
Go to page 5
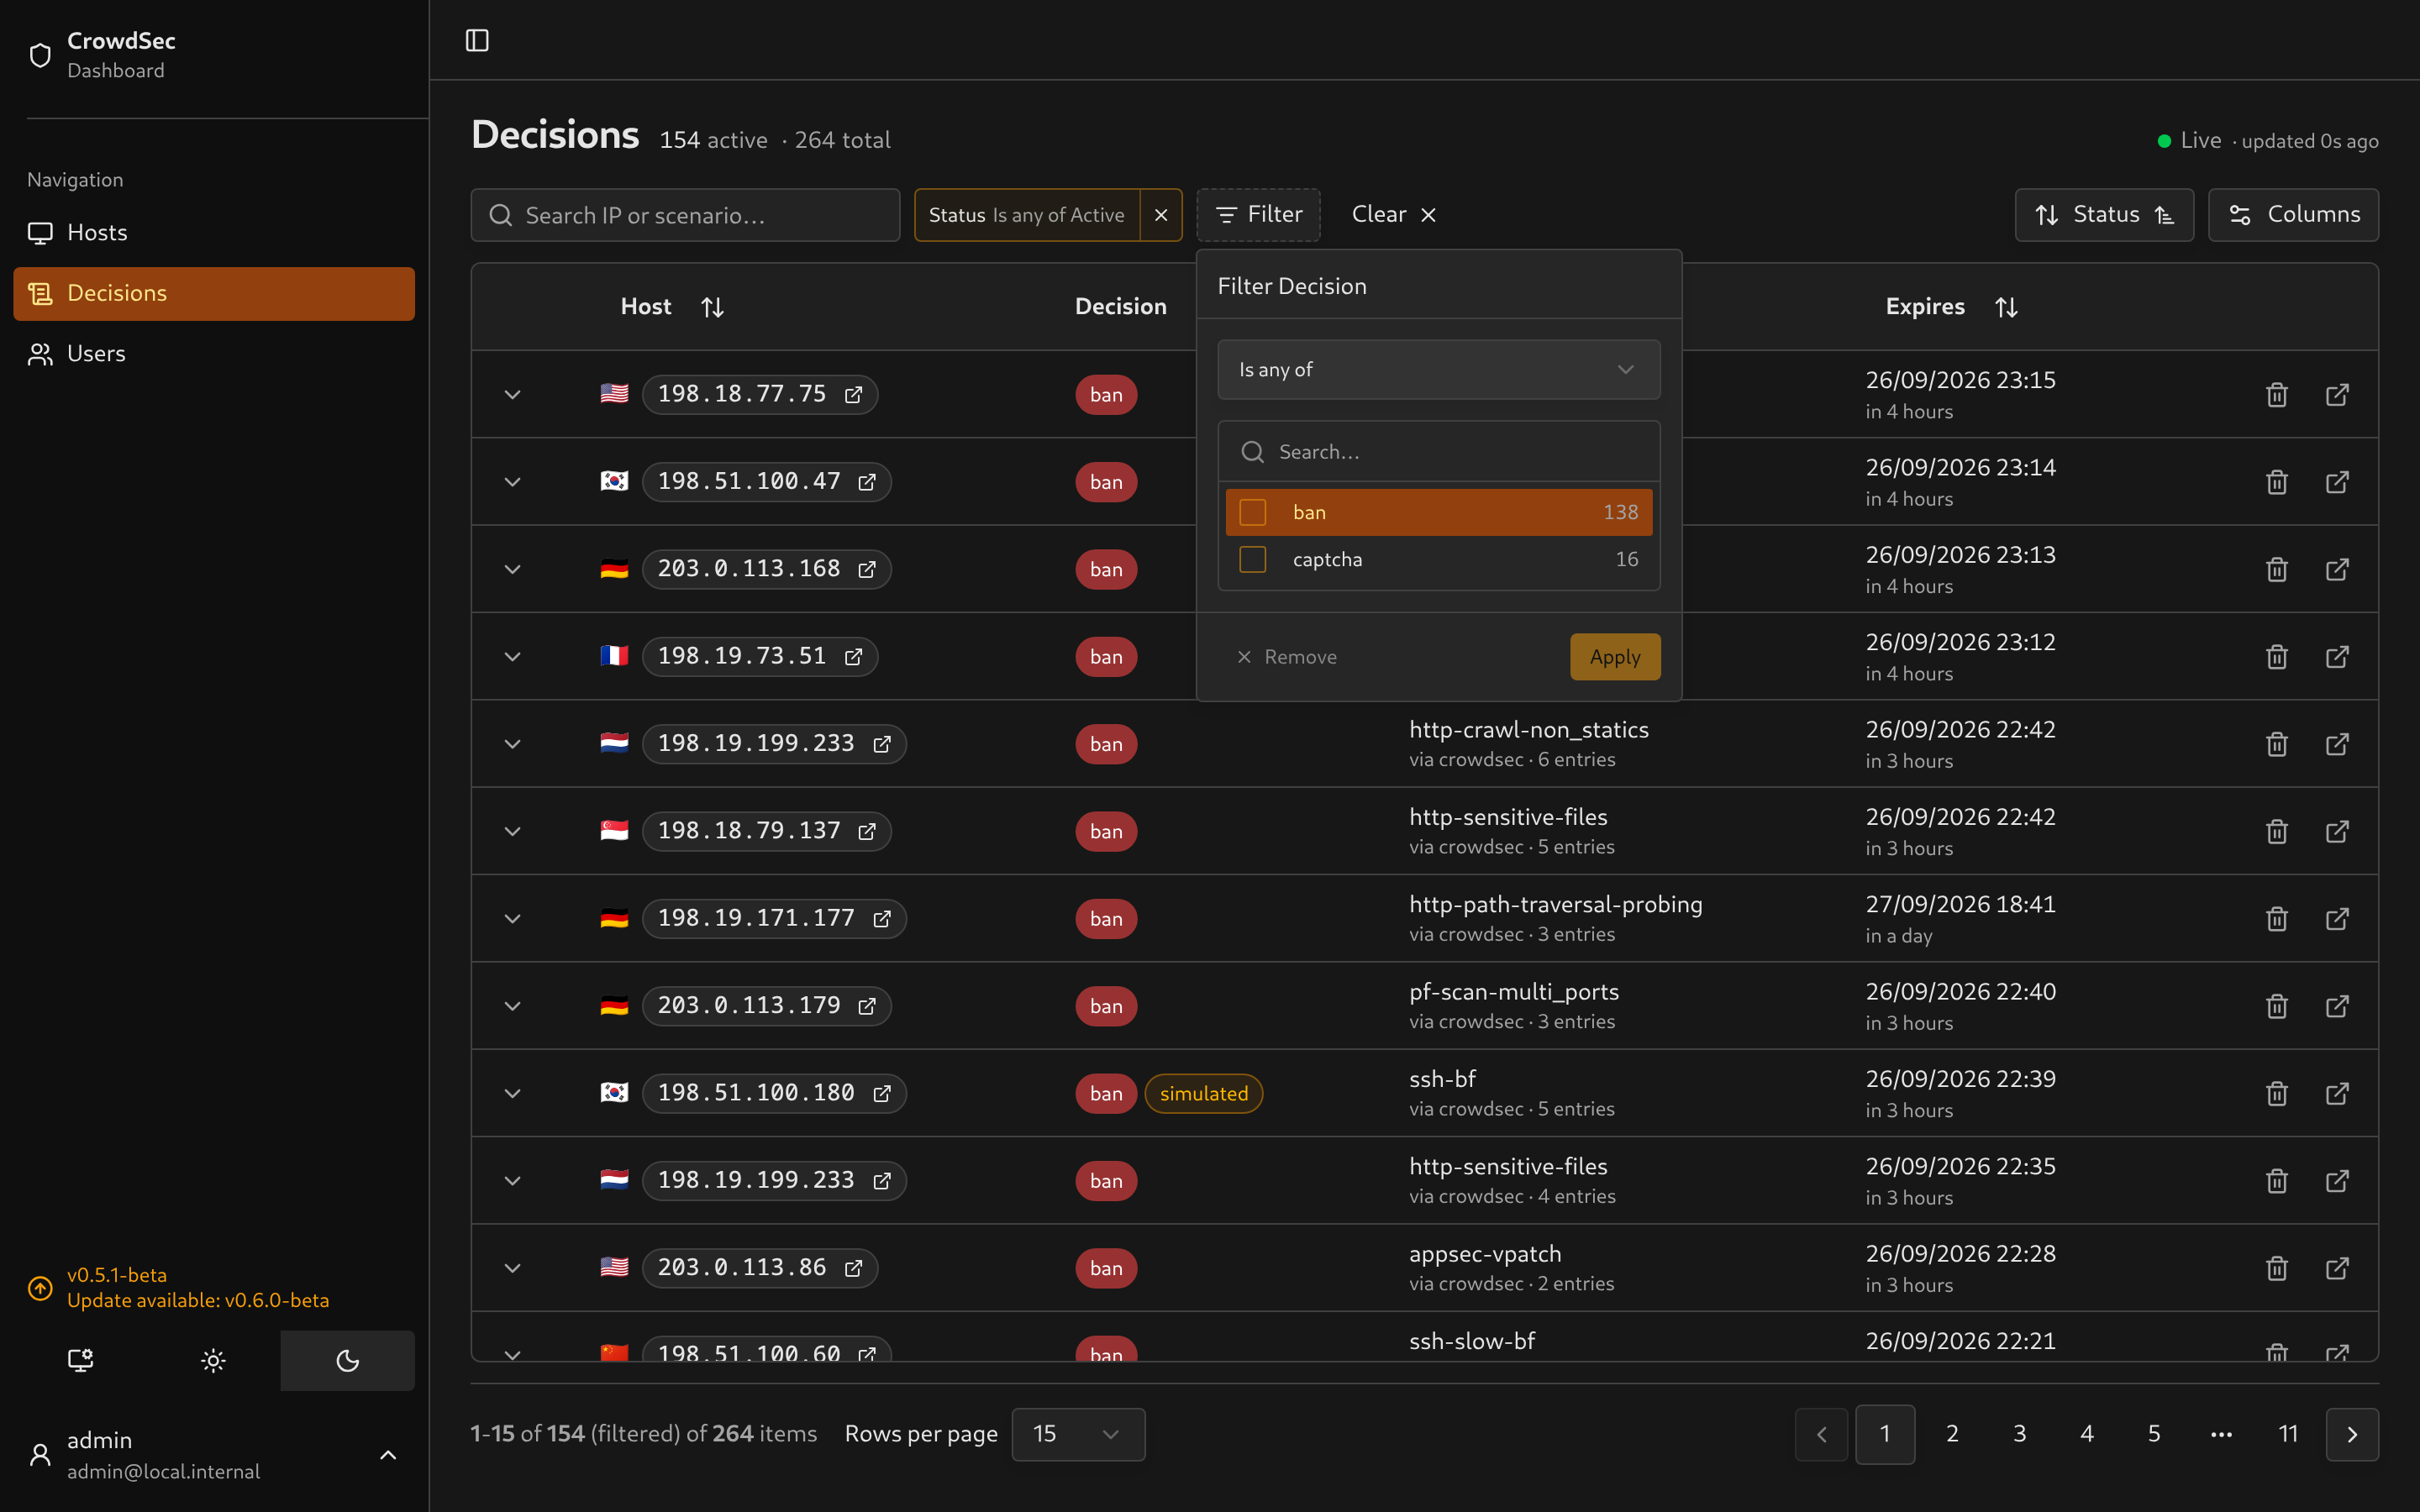tap(2154, 1434)
